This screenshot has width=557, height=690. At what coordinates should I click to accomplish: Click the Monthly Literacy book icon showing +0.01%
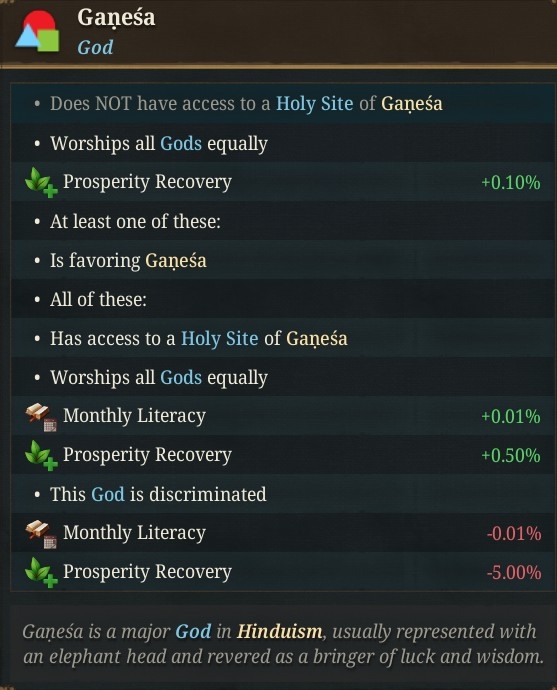(x=41, y=417)
